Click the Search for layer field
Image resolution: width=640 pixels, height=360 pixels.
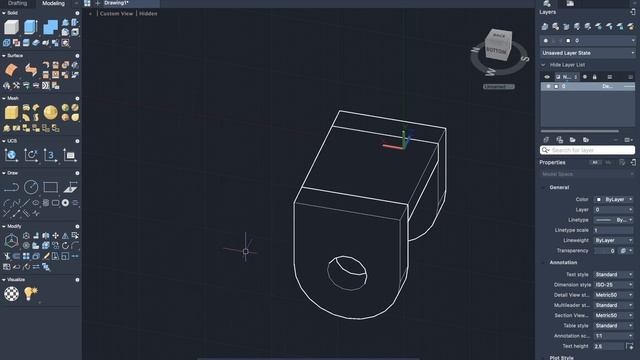tap(587, 150)
